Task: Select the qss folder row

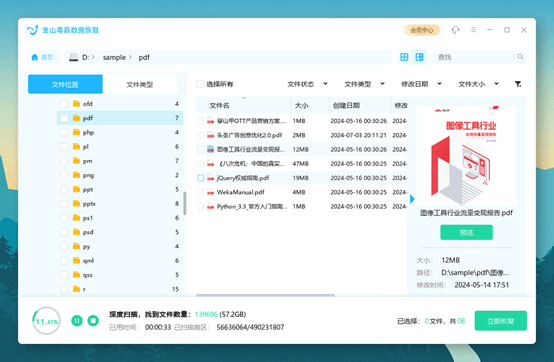Action: (x=120, y=275)
